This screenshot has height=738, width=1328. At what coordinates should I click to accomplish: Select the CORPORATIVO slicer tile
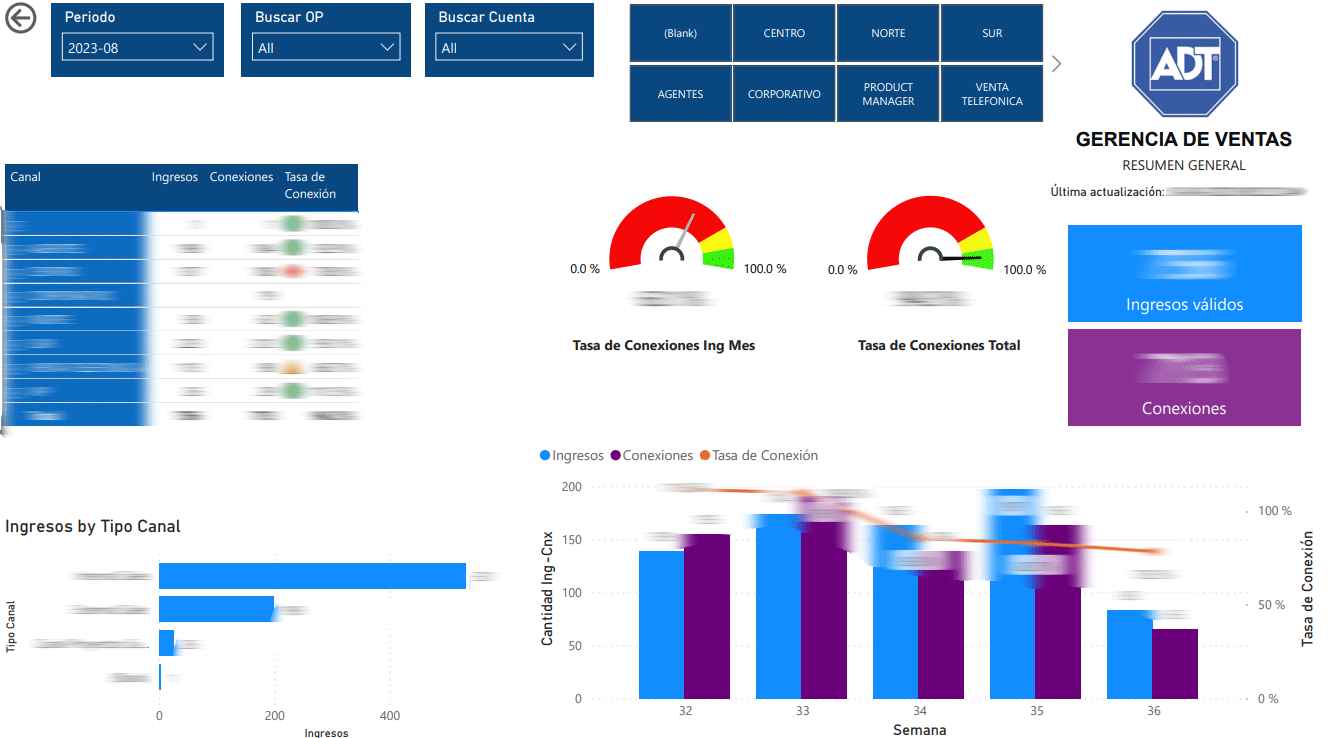[x=784, y=94]
